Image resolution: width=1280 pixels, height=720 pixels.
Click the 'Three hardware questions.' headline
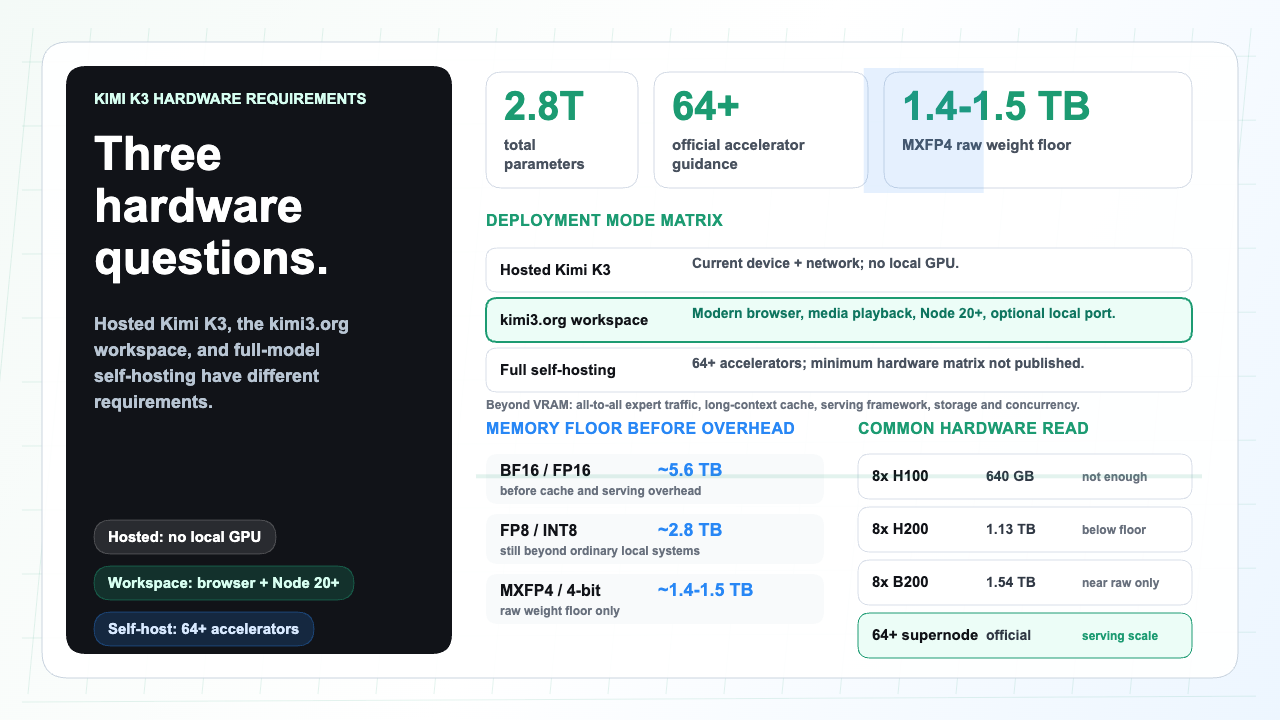(x=211, y=207)
